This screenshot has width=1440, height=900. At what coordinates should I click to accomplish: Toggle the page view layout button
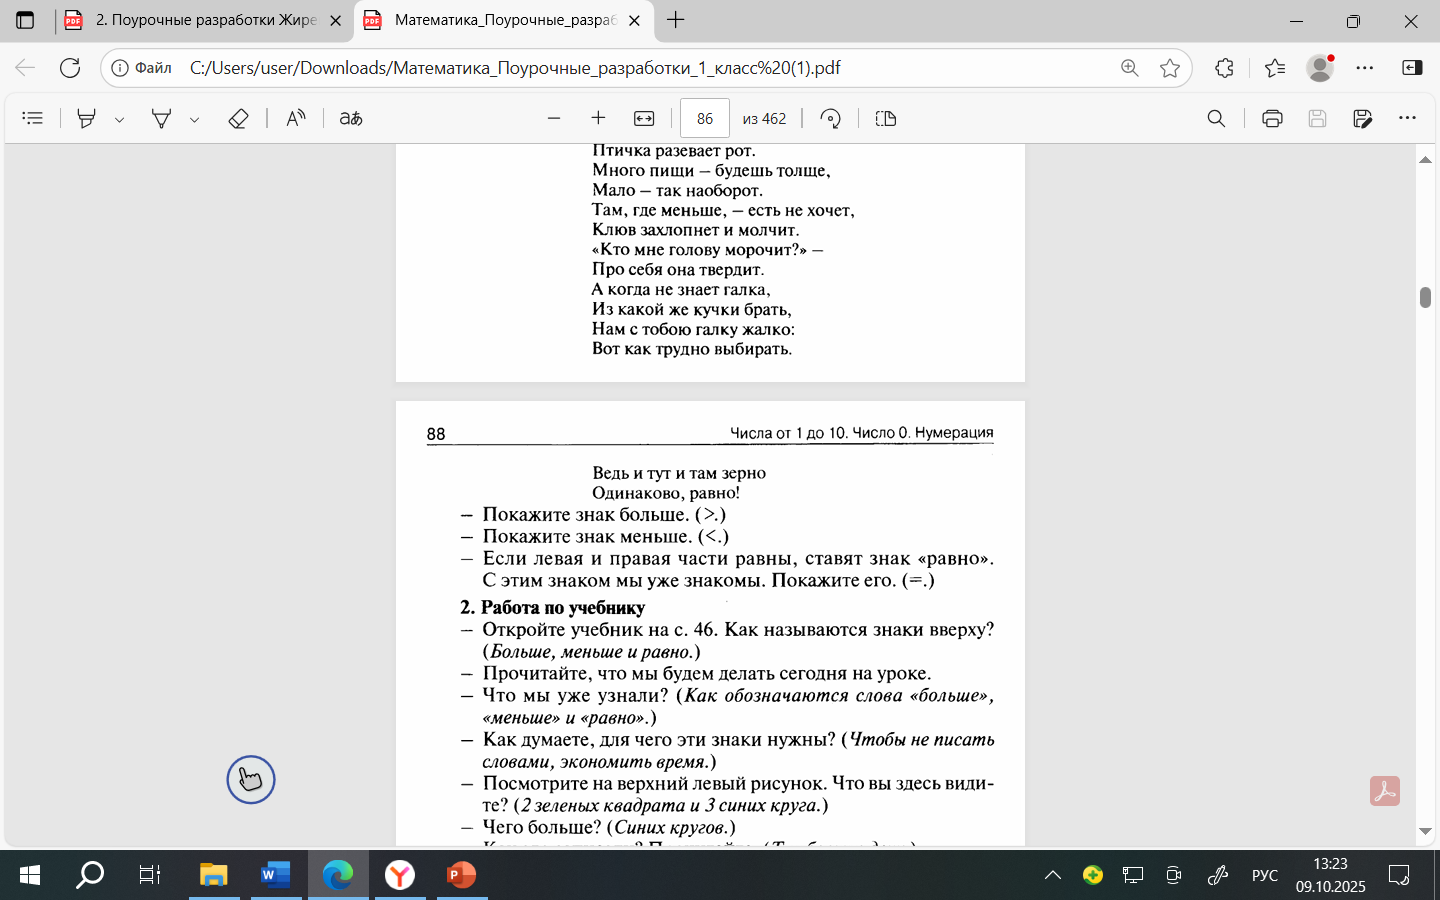(885, 118)
